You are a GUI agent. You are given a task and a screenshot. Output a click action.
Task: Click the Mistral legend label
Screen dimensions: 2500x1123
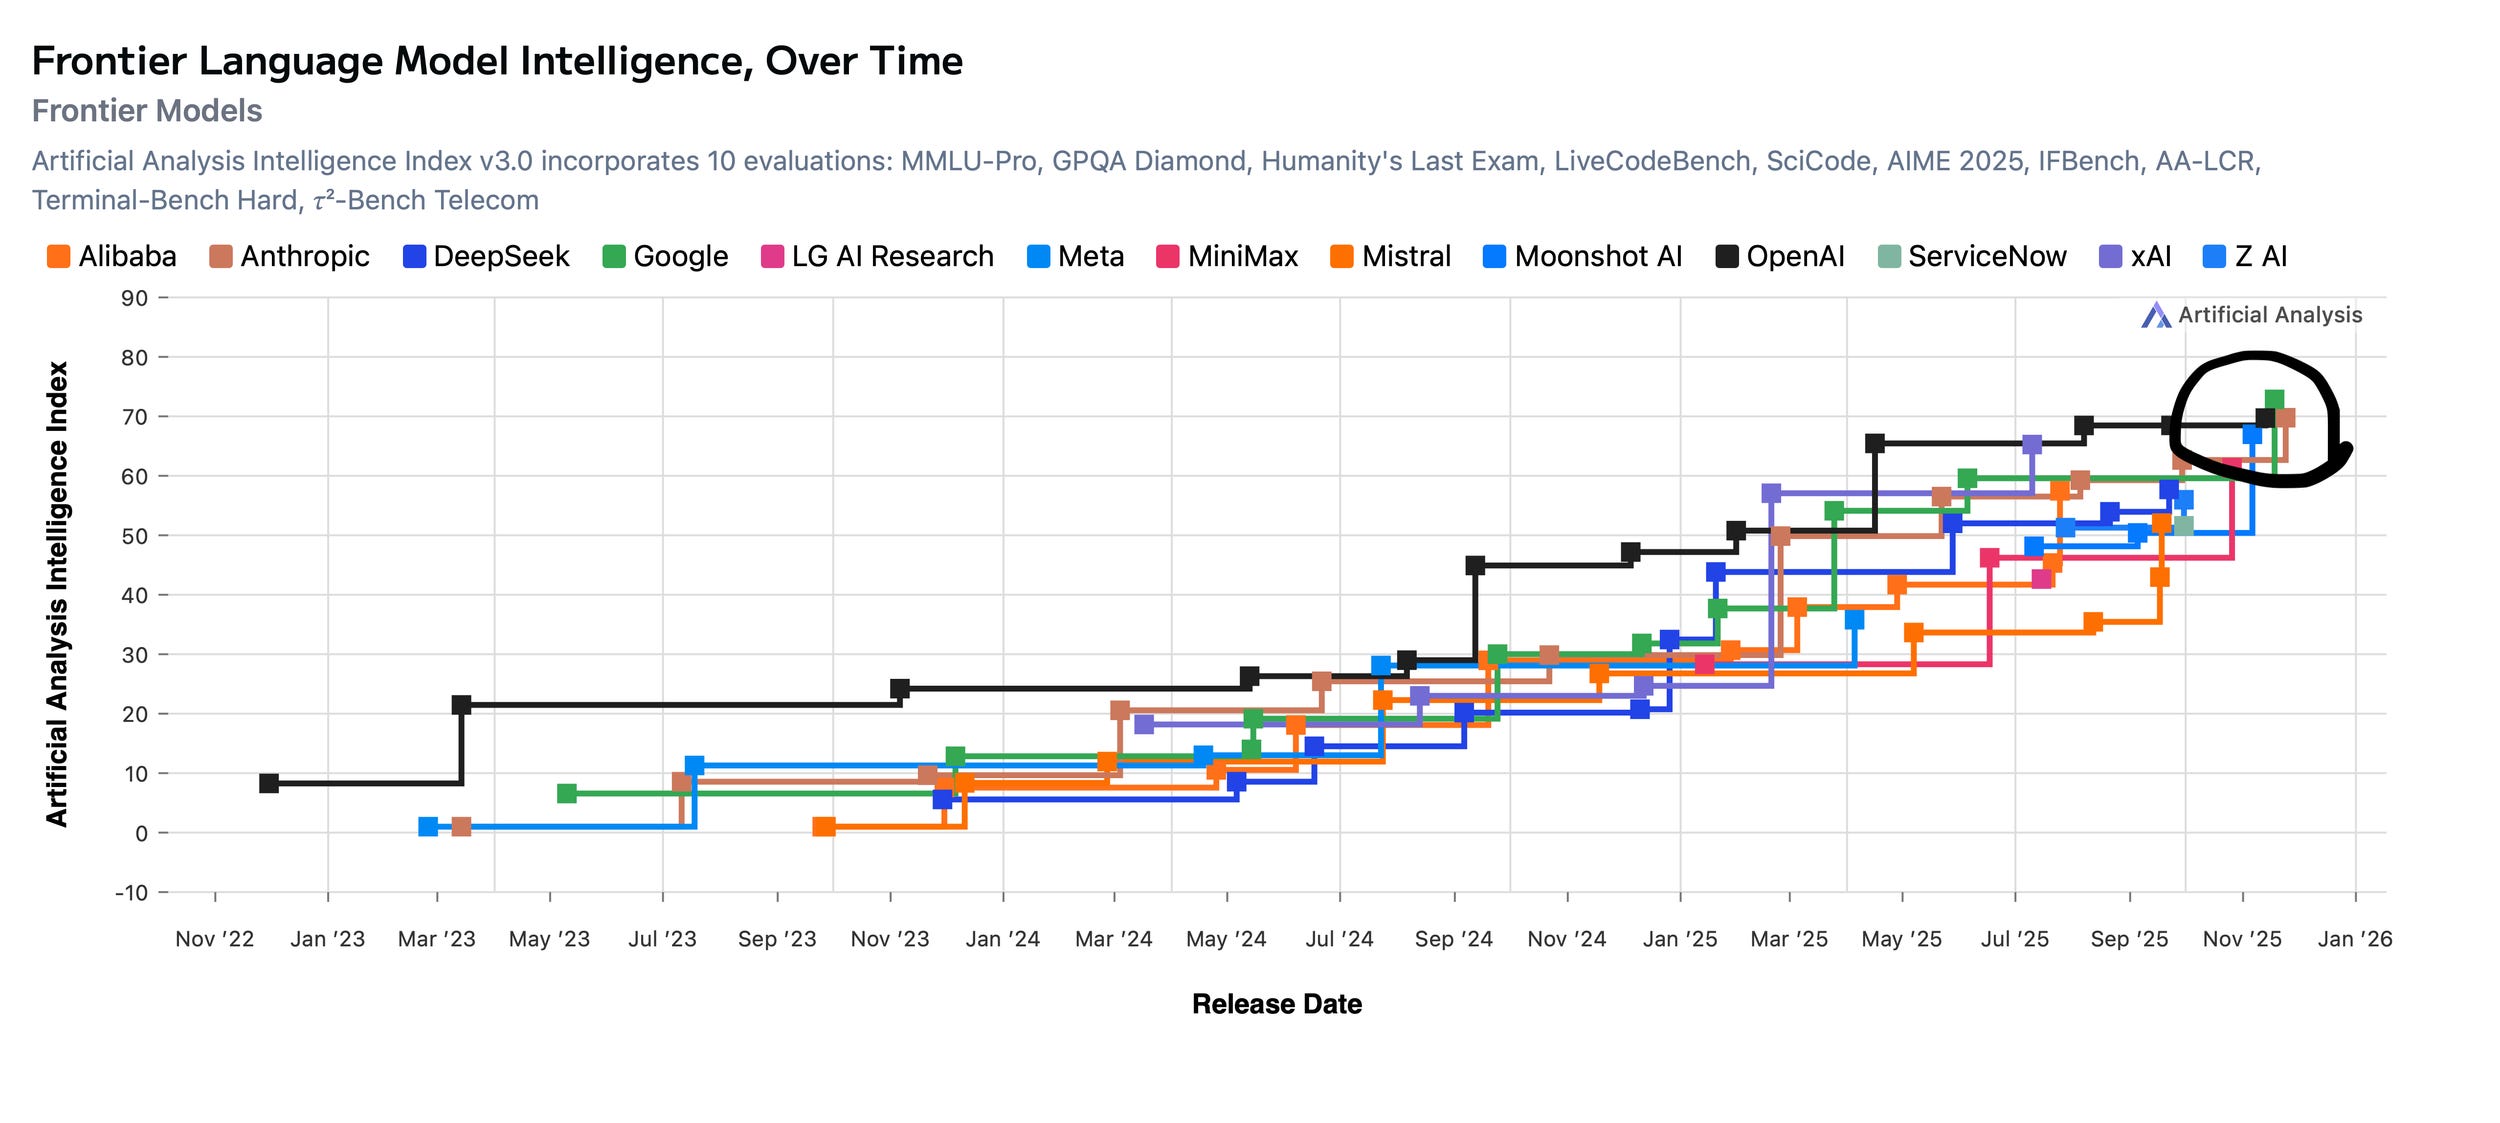(x=1405, y=257)
